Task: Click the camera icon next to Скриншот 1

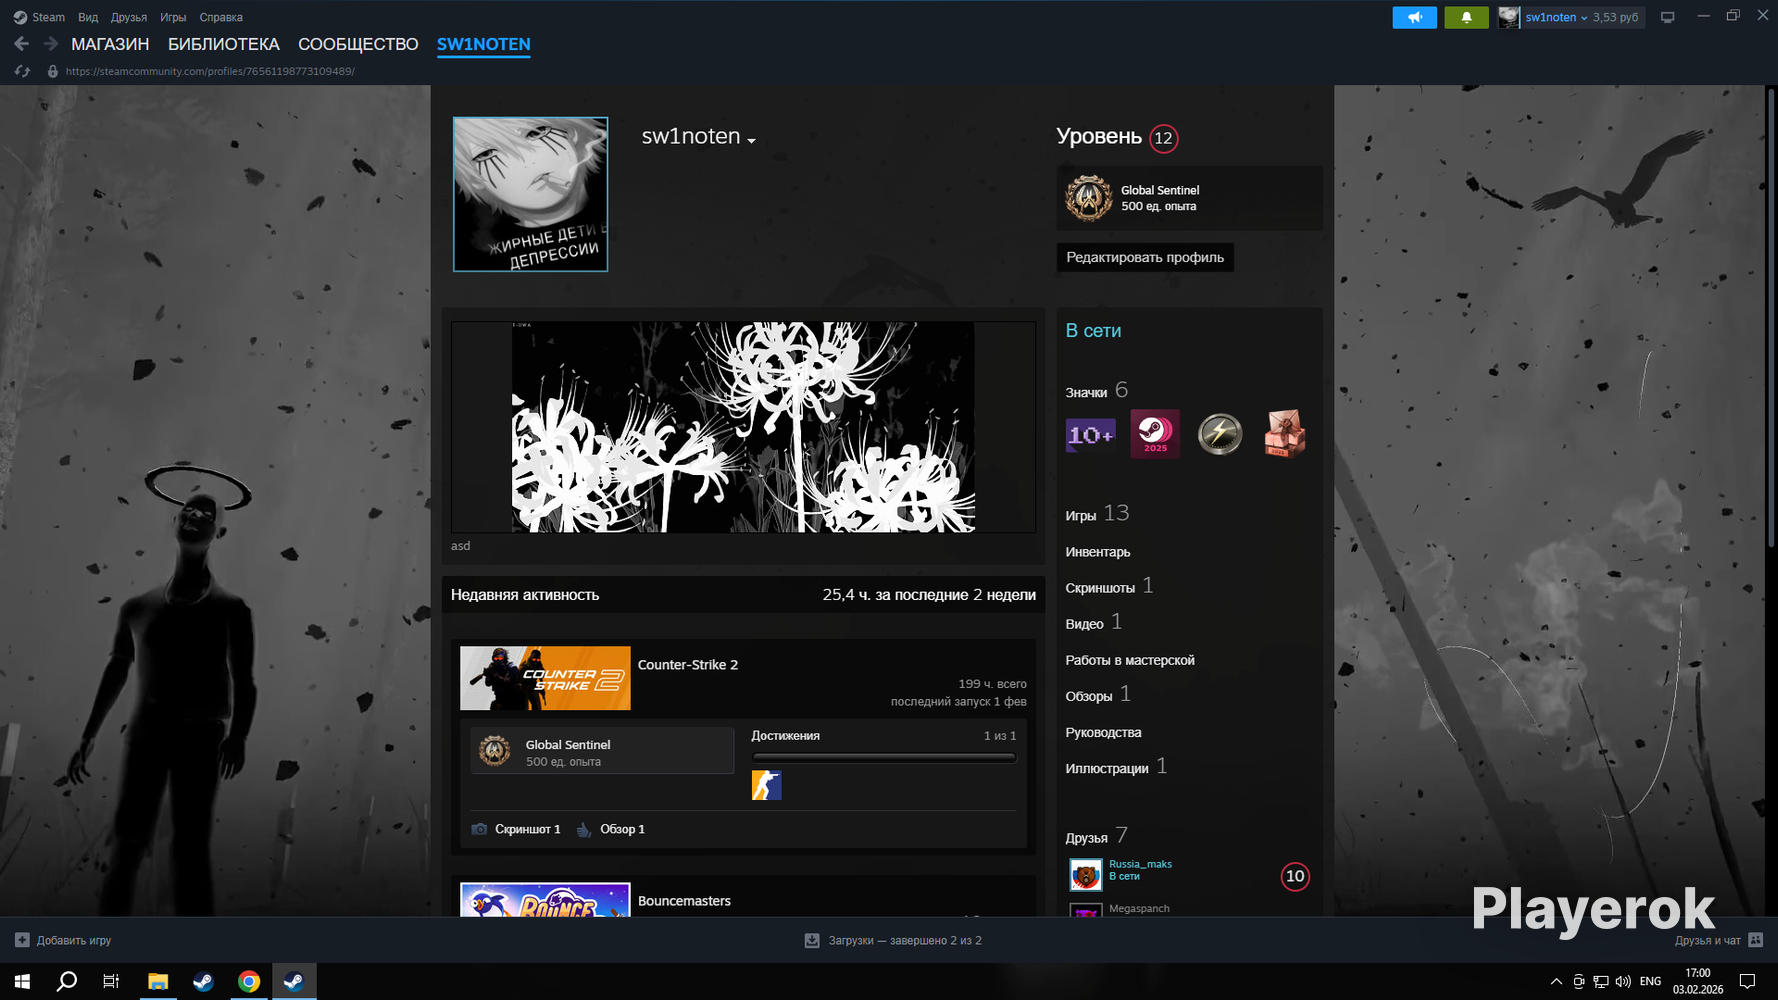Action: pos(479,829)
